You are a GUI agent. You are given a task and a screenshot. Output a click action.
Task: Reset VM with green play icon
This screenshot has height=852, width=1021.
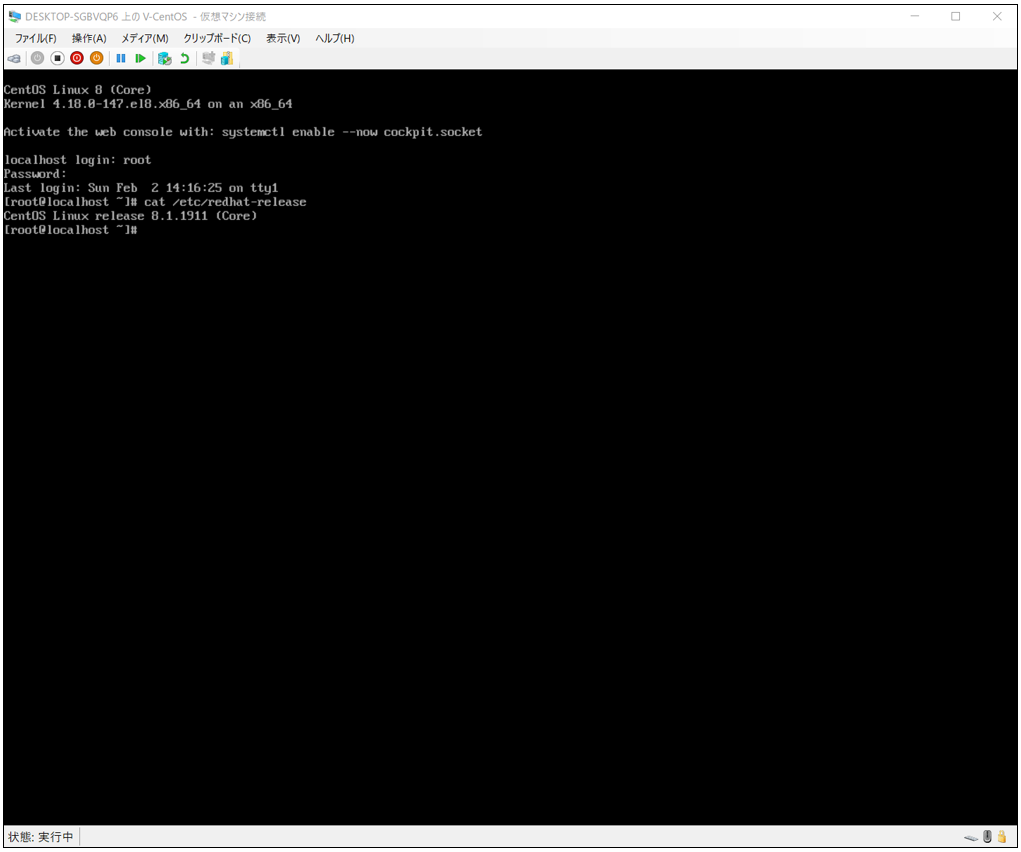(x=140, y=59)
